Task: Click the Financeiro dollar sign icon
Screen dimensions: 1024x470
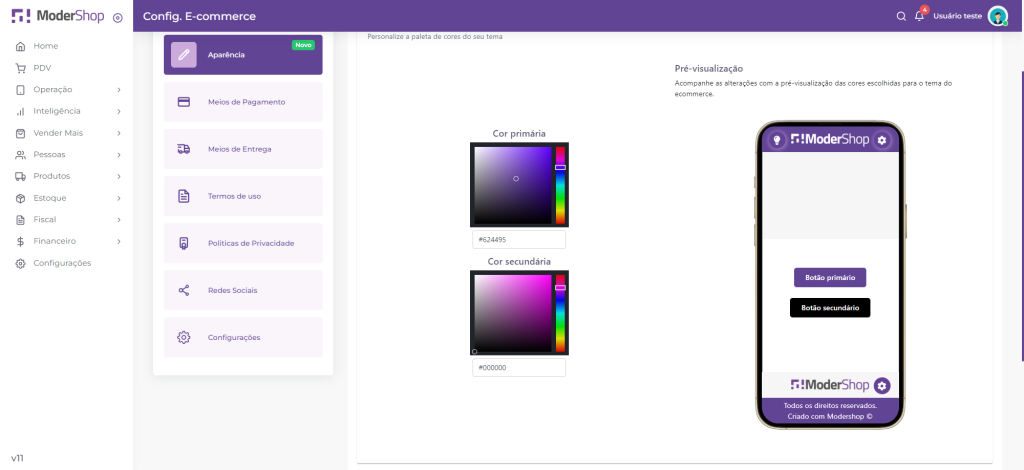Action: pos(20,242)
